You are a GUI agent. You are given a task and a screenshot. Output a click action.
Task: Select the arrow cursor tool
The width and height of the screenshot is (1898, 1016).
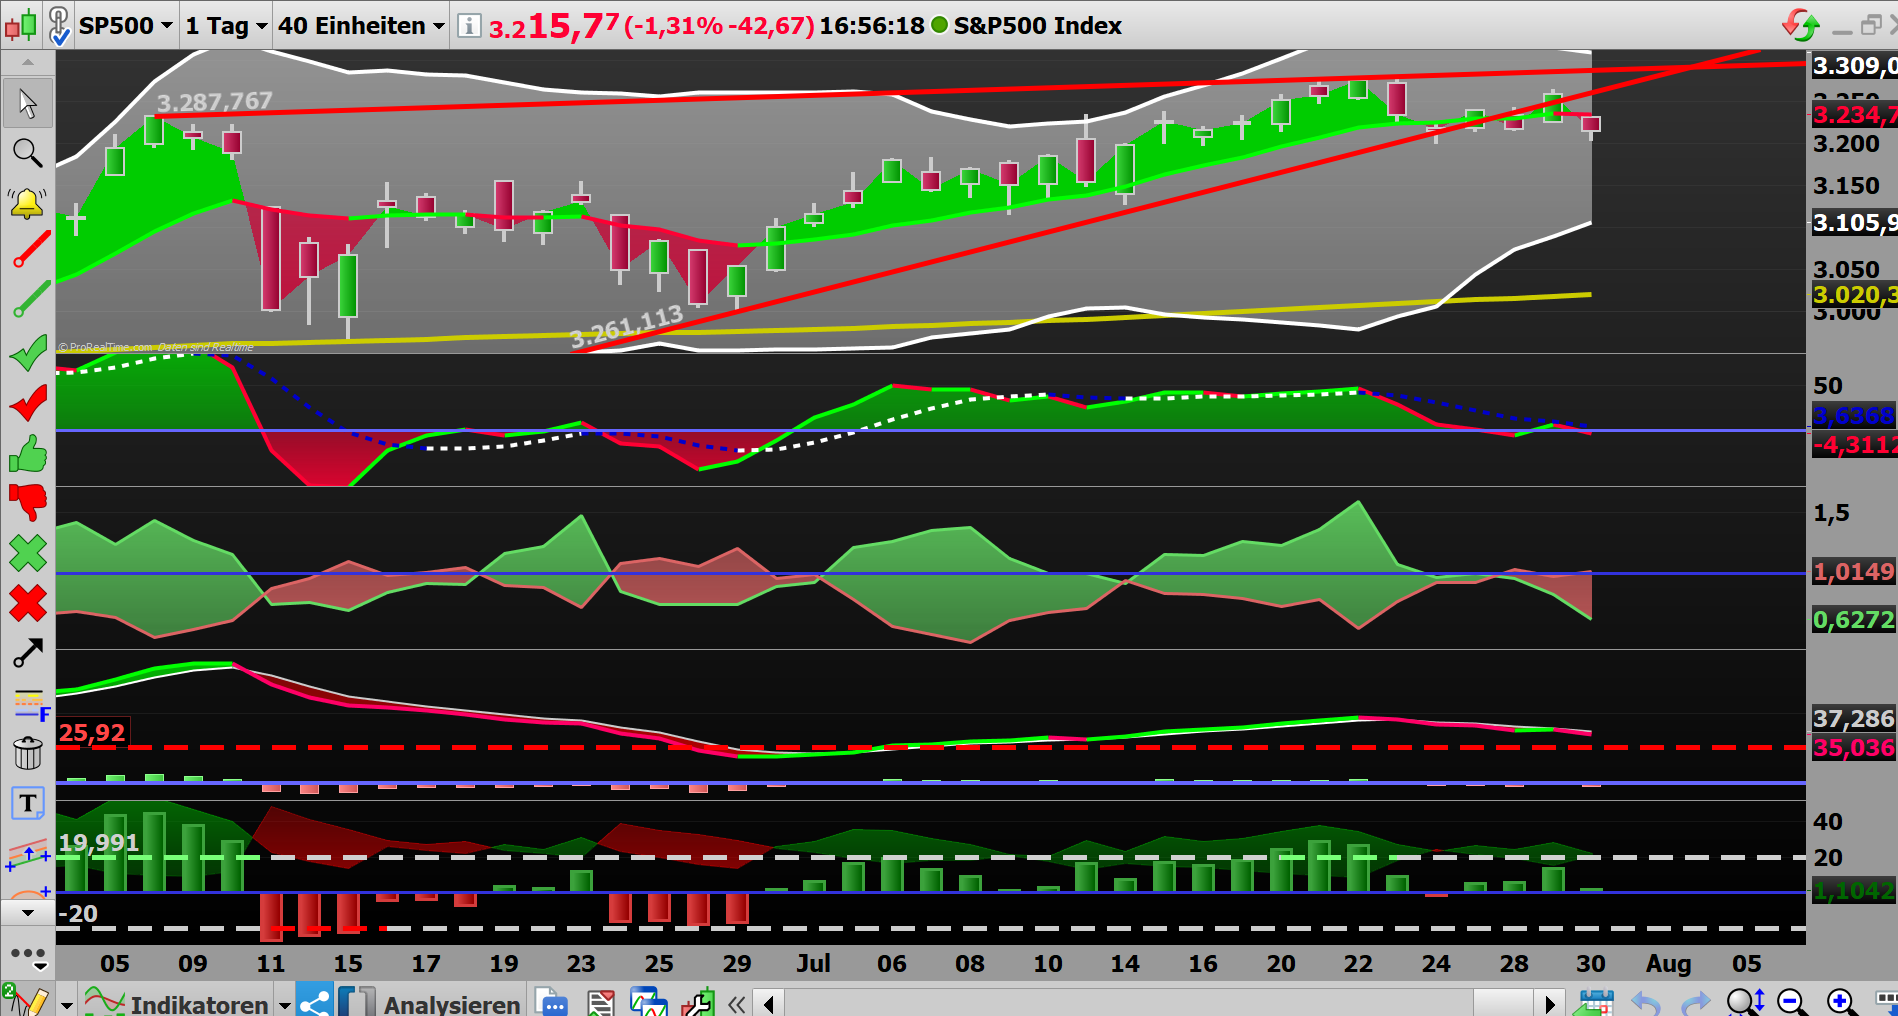pos(27,103)
